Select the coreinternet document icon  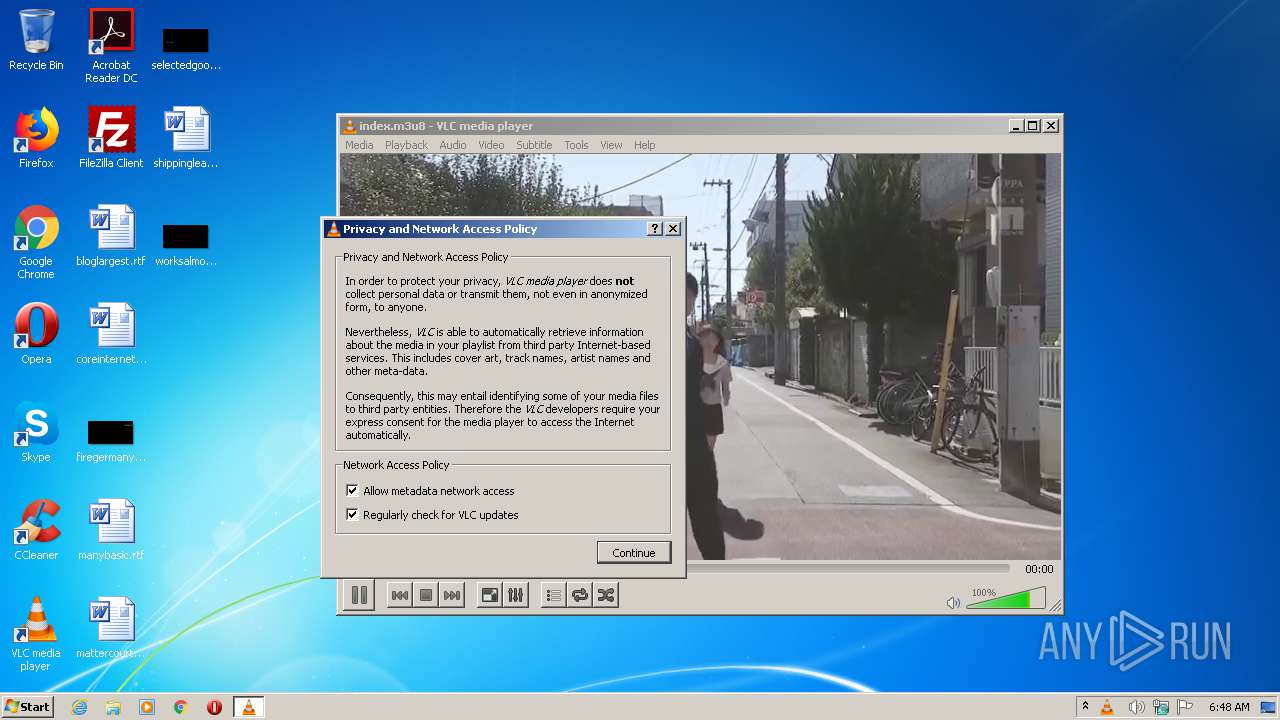tap(111, 334)
